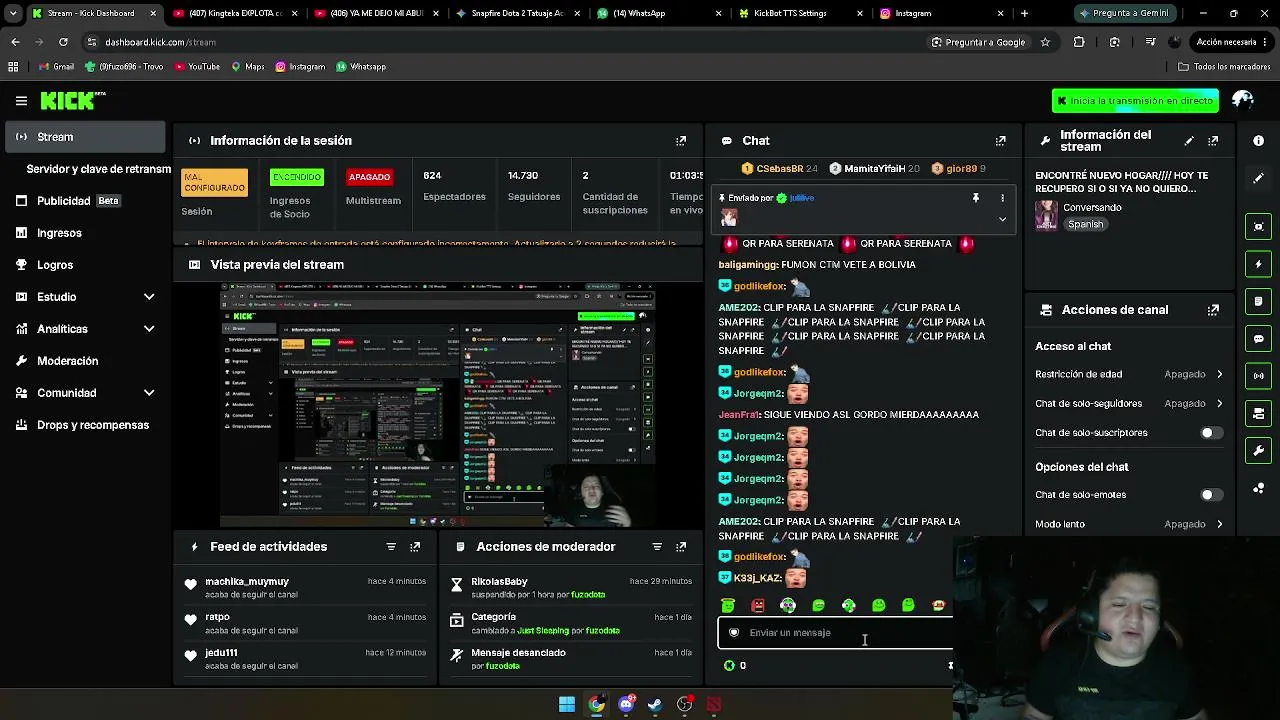Pop out the Información de la sesión panel
This screenshot has height=720, width=1280.
coord(681,141)
